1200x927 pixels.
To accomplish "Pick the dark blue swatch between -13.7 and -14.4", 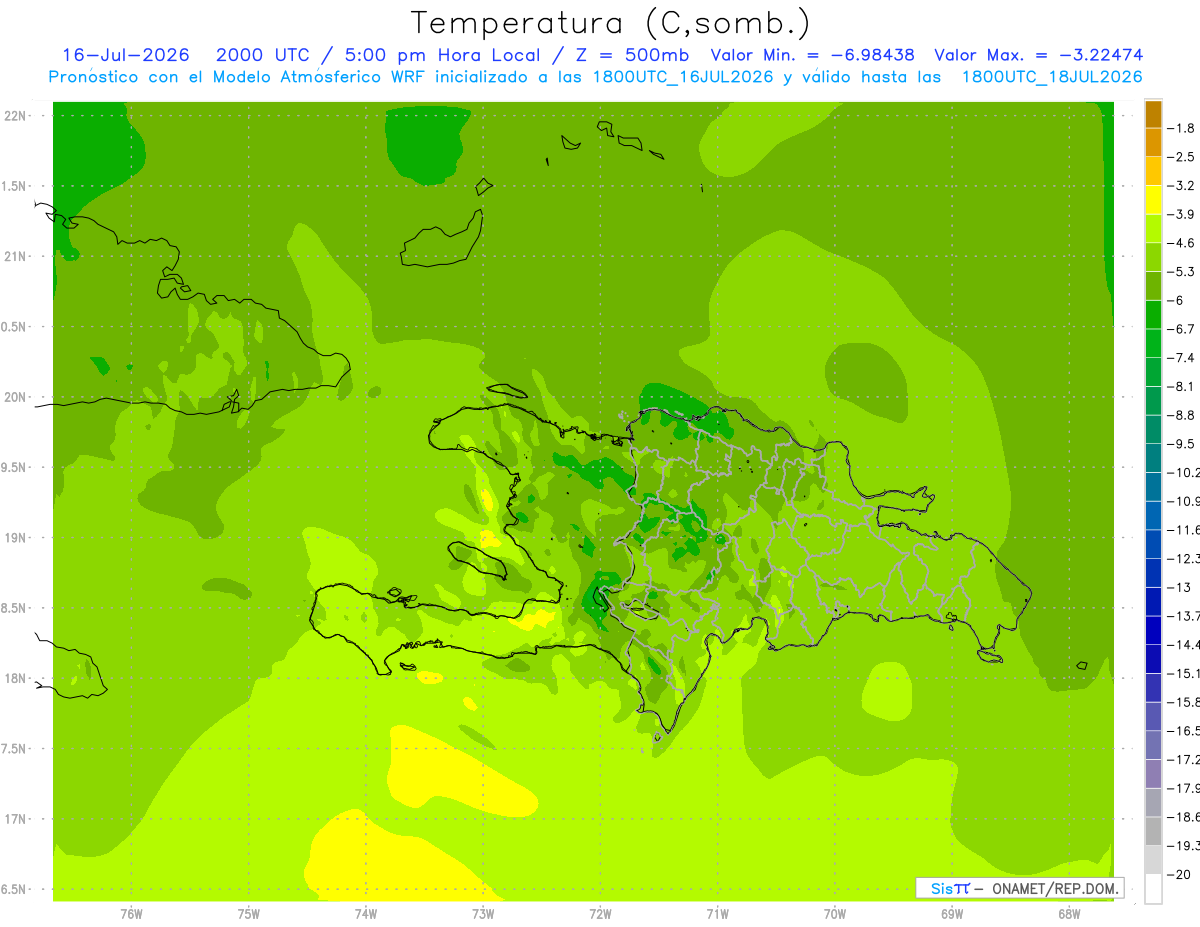I will [x=1153, y=630].
